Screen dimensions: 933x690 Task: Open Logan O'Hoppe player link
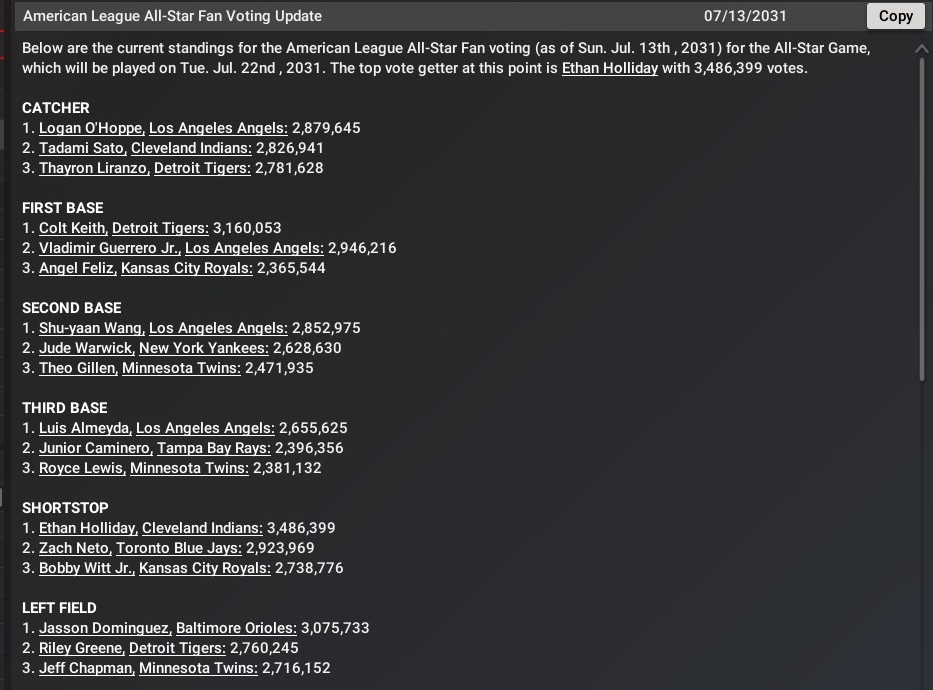(x=92, y=128)
